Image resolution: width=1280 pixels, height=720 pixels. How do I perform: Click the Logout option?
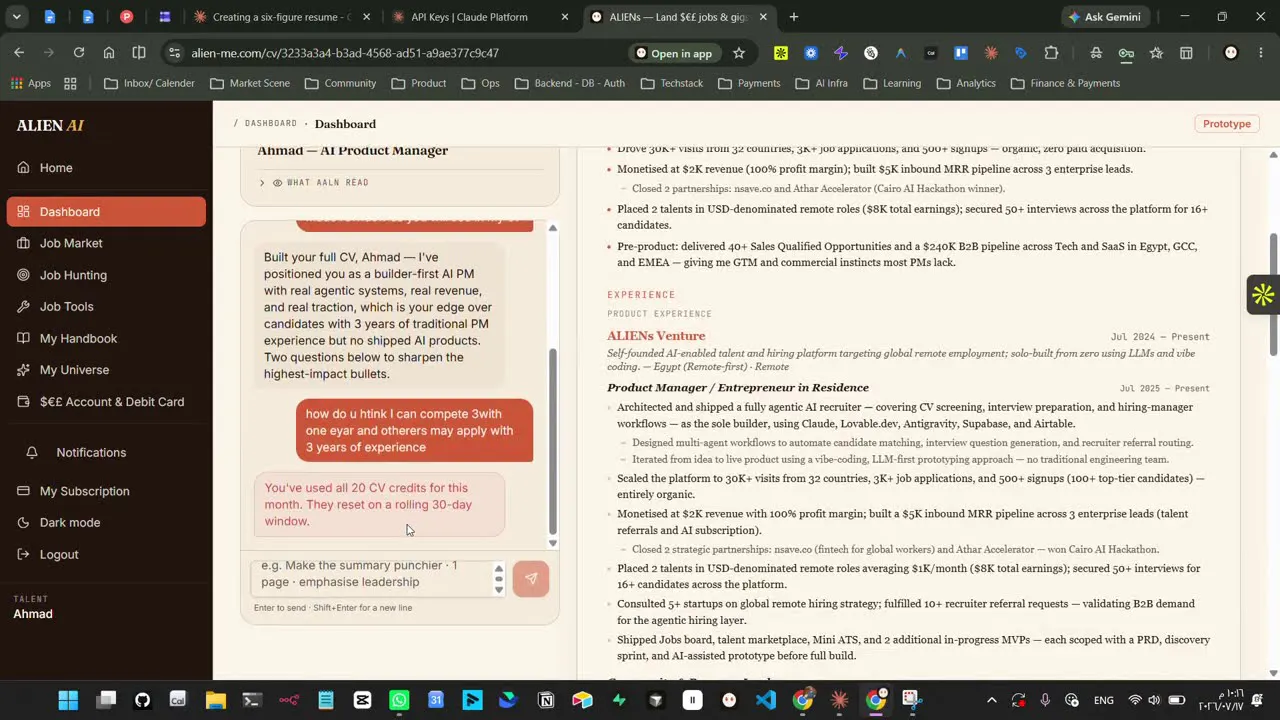pos(106,555)
